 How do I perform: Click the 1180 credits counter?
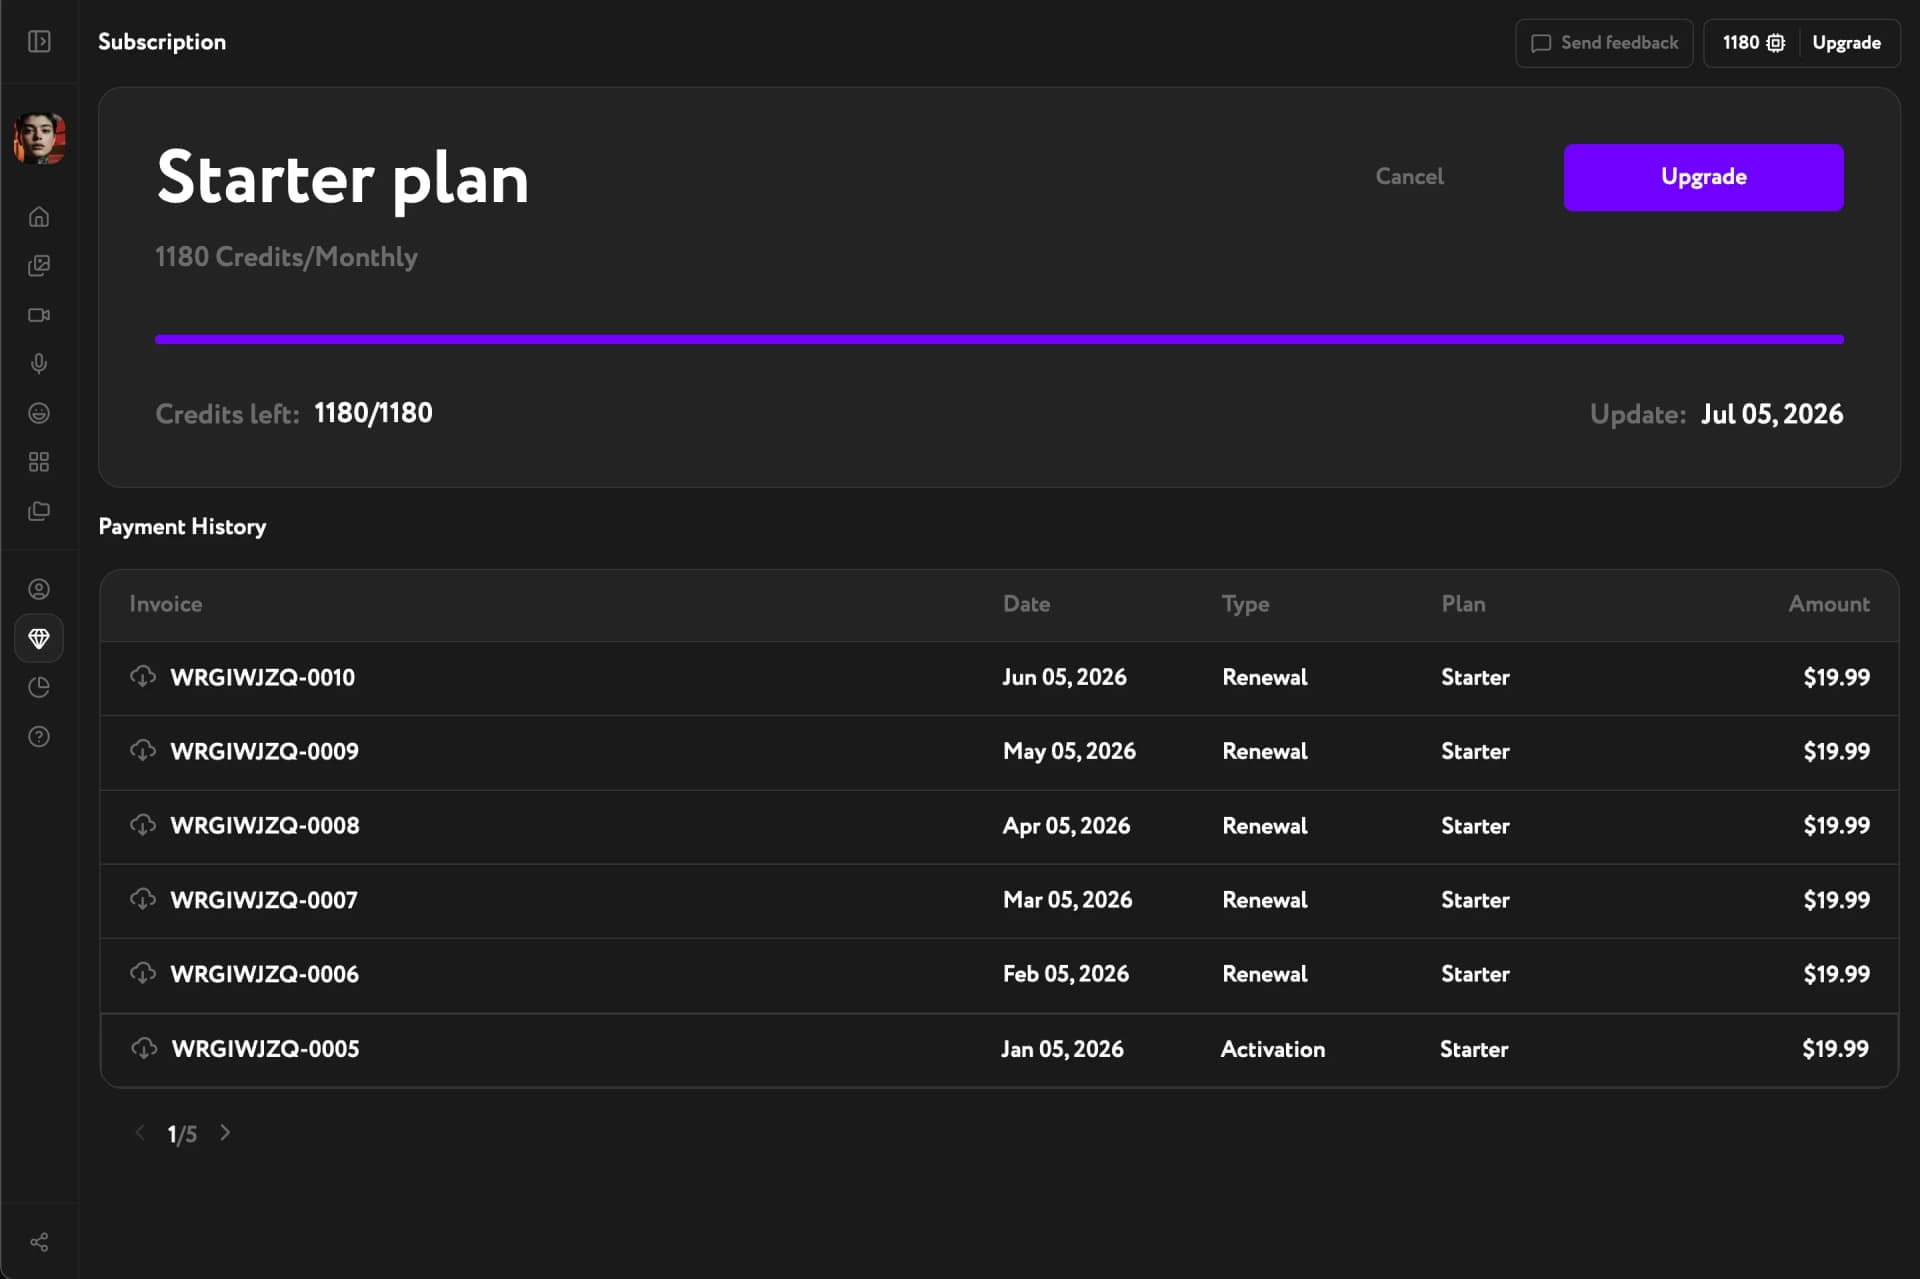1753,43
